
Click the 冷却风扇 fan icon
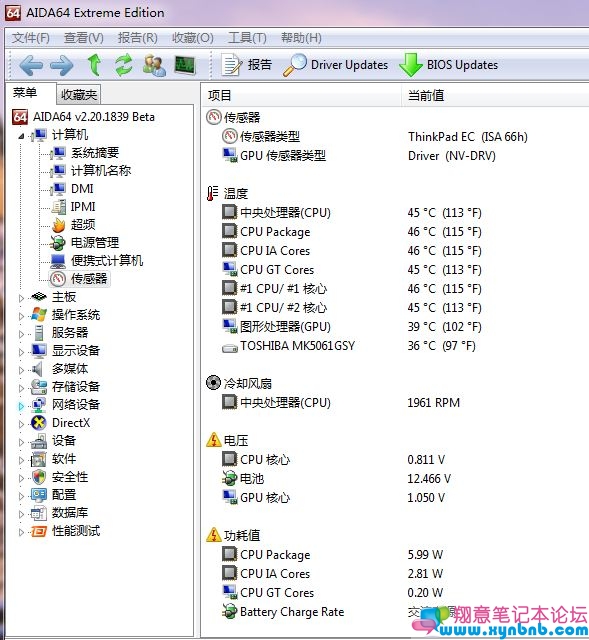pyautogui.click(x=213, y=383)
